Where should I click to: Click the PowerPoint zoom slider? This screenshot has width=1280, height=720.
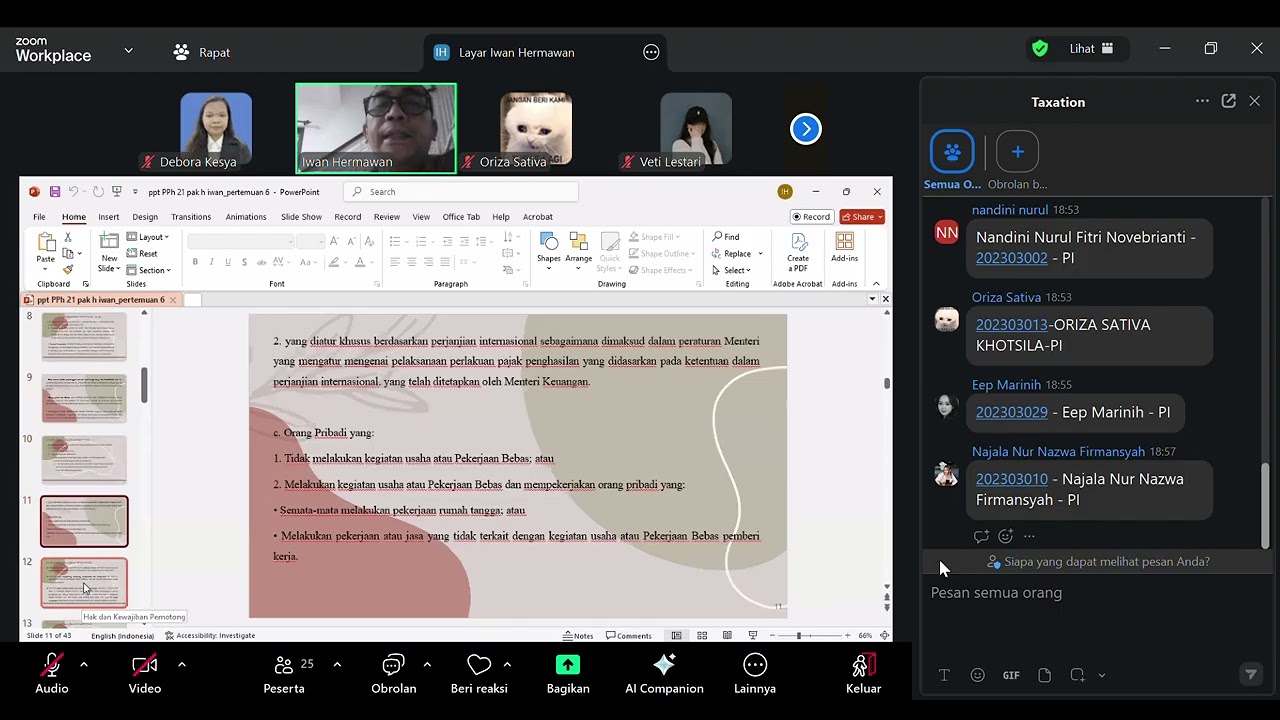[811, 636]
